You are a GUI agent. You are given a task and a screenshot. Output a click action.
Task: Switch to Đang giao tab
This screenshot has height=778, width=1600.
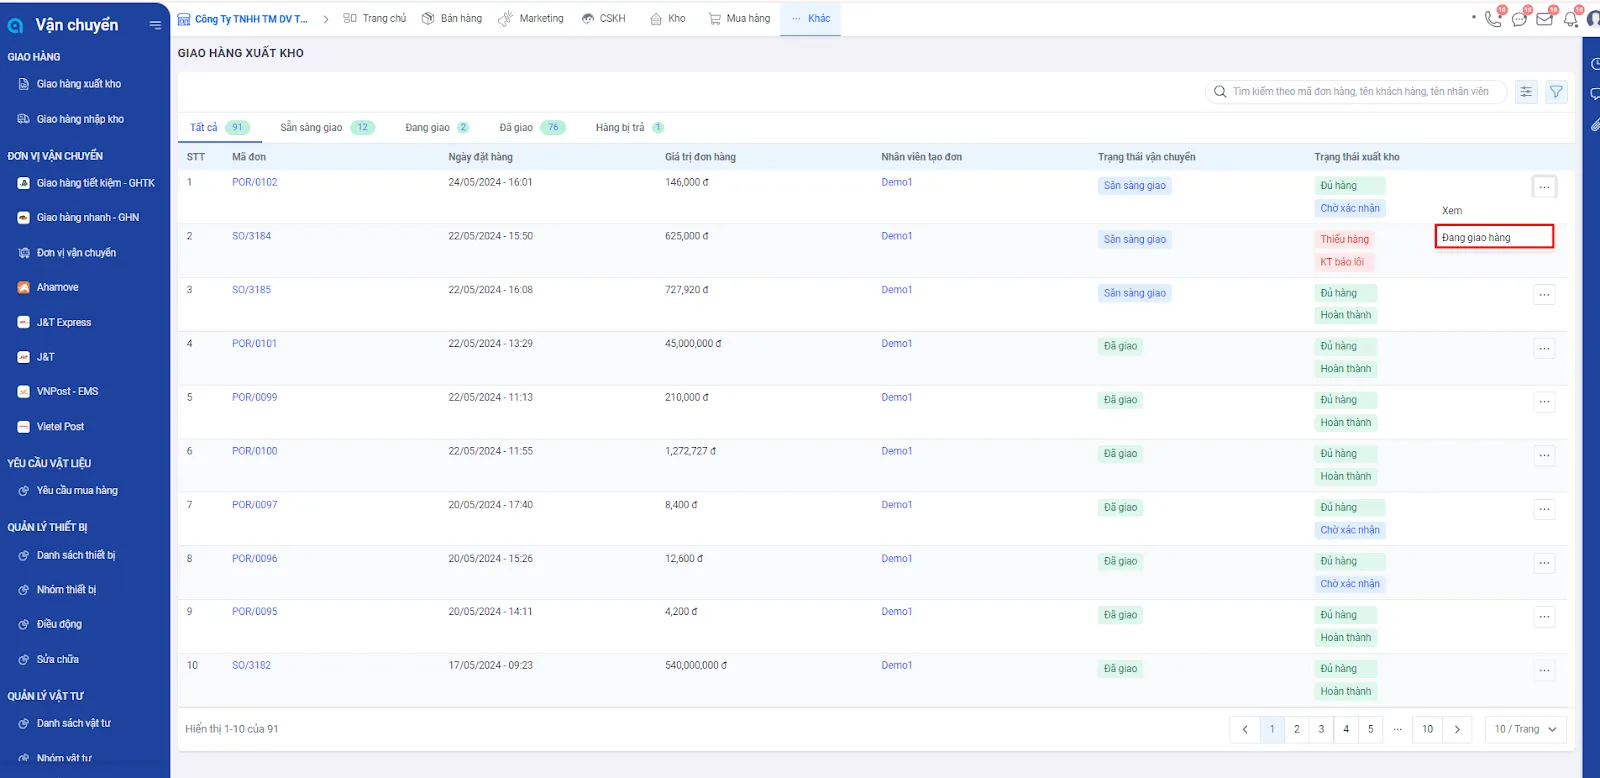437,127
